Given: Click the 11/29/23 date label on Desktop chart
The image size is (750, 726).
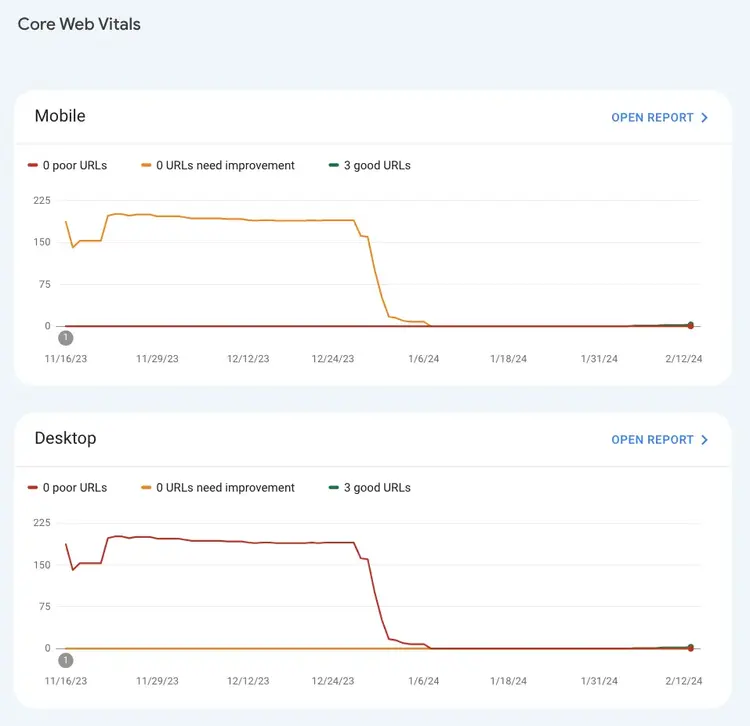Looking at the screenshot, I should tap(157, 681).
